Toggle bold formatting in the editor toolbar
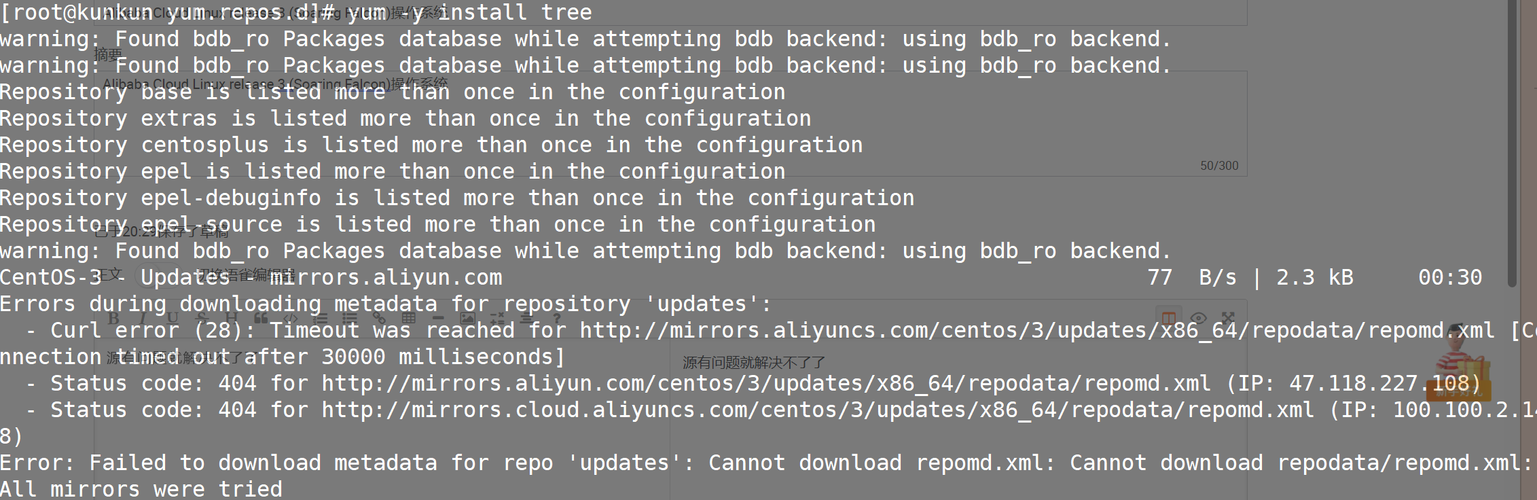Viewport: 1537px width, 500px height. 114,319
